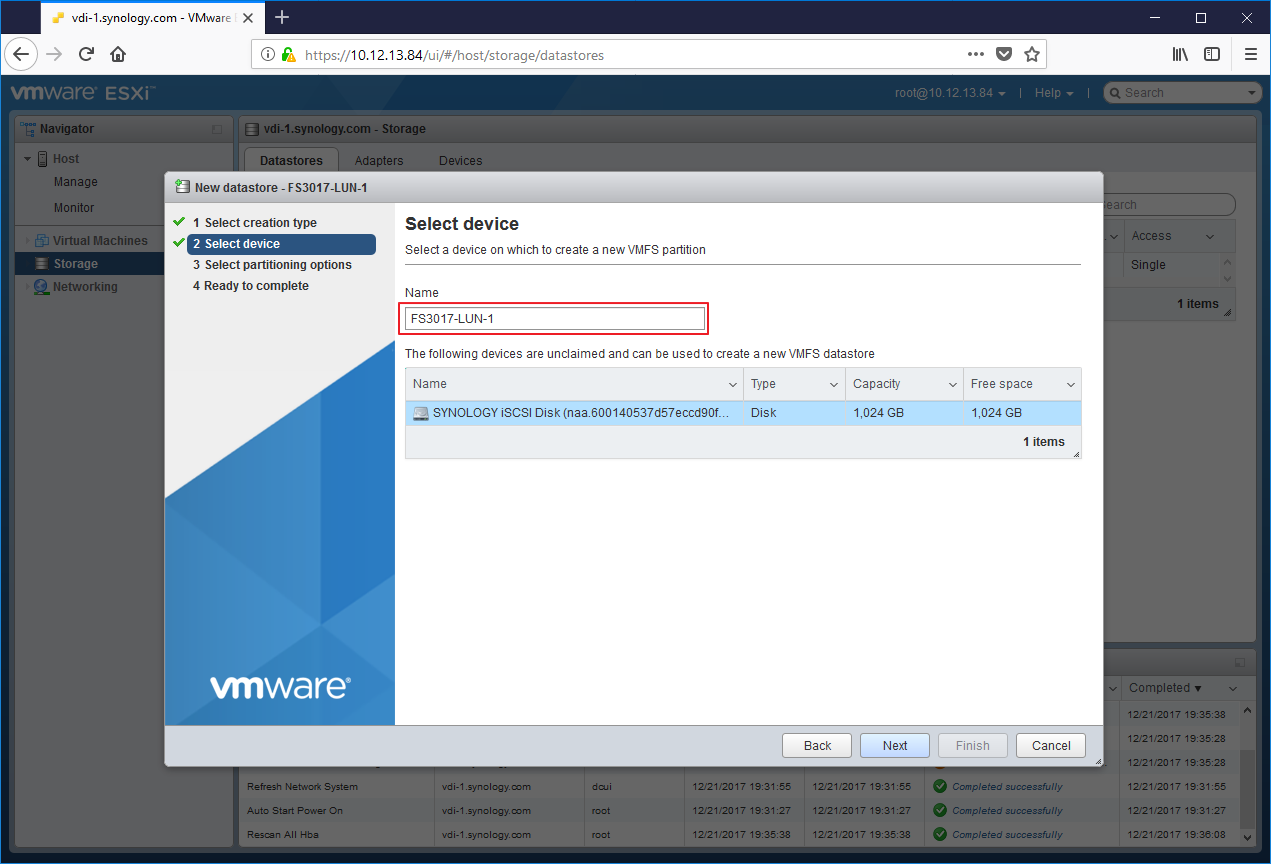Open the root@10.12.13.84 user dropdown
Viewport: 1271px width, 864px height.
(x=950, y=93)
